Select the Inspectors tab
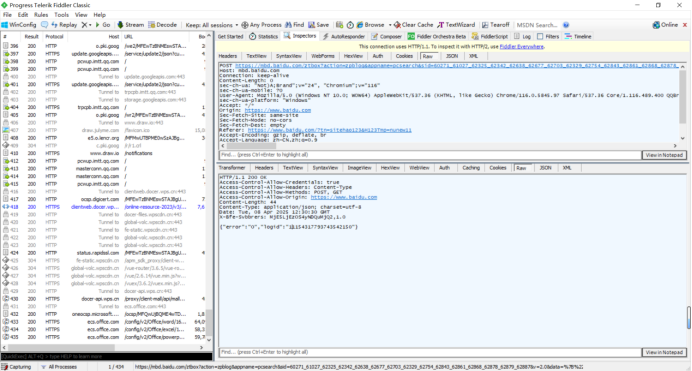 (x=300, y=36)
